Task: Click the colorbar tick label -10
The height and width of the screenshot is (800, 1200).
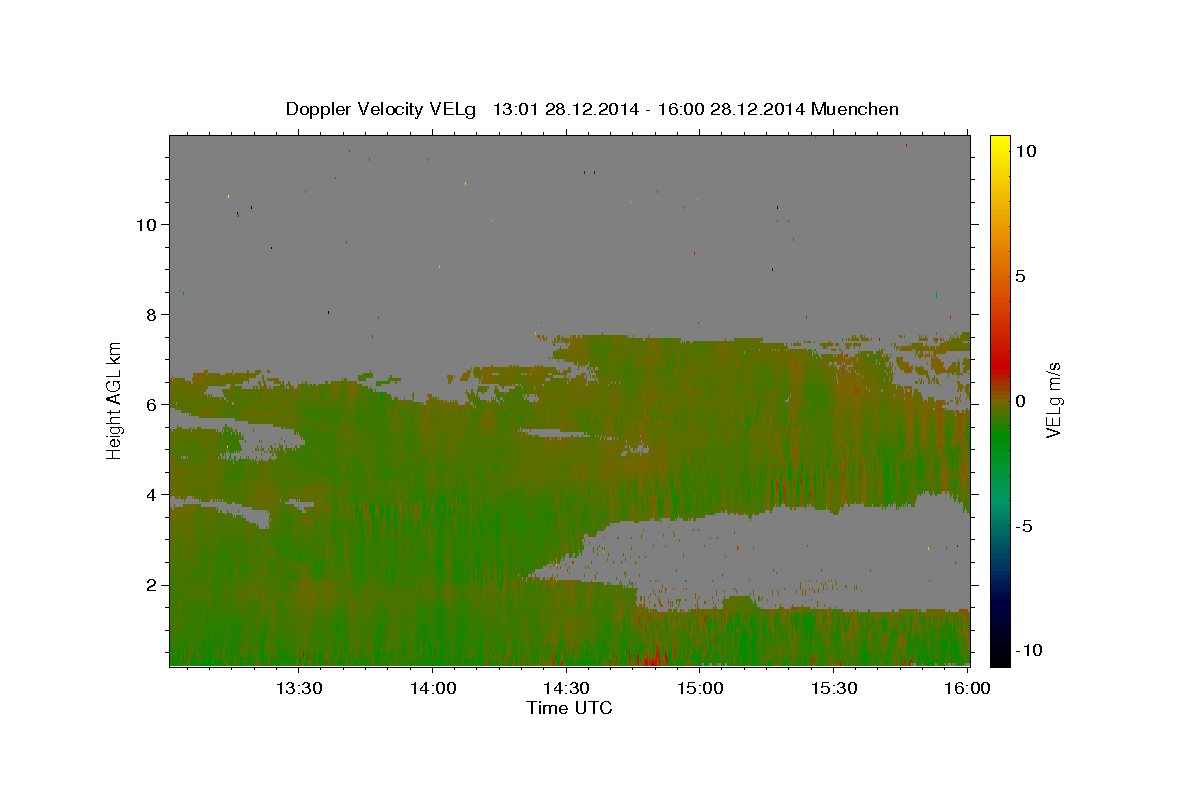Action: coord(1028,650)
